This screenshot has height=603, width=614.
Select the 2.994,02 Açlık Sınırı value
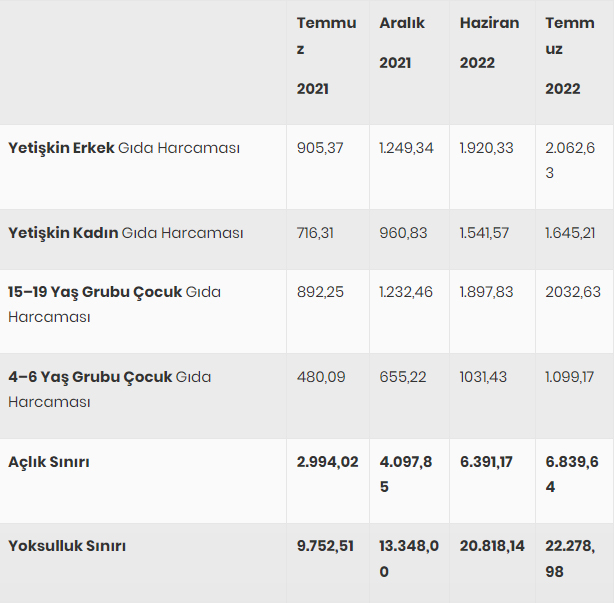click(x=327, y=462)
